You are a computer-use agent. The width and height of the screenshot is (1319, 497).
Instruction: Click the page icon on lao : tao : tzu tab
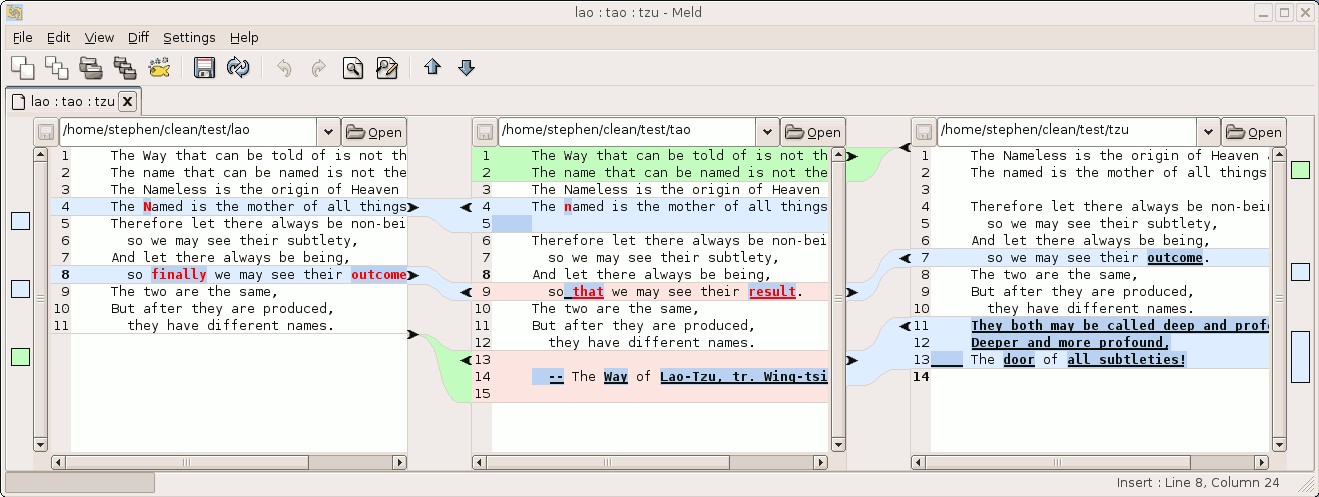[18, 101]
